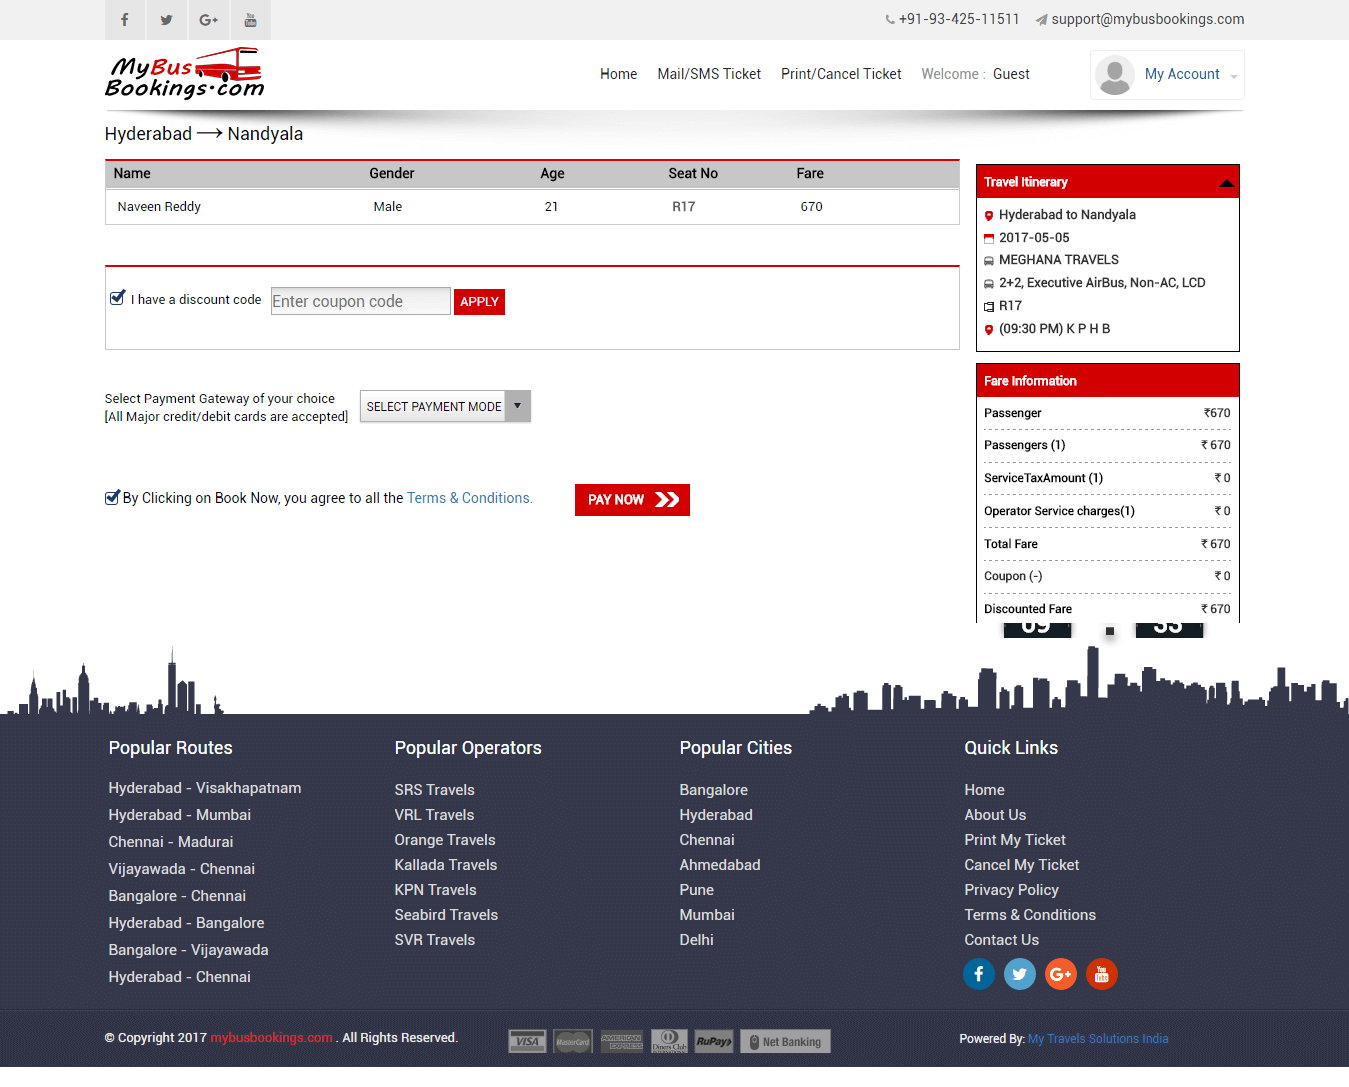Viewport: 1349px width, 1087px height.
Task: Click the footer Twitter circle icon
Action: (x=1020, y=974)
